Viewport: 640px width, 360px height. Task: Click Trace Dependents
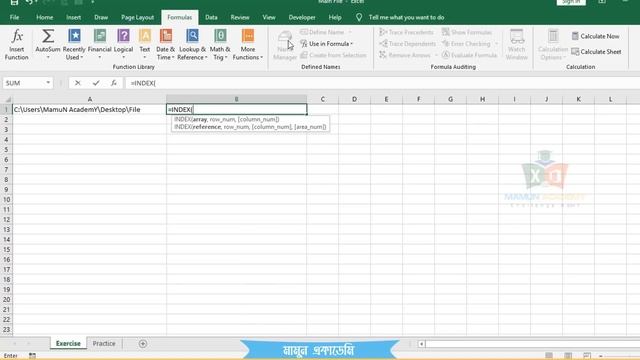[407, 44]
